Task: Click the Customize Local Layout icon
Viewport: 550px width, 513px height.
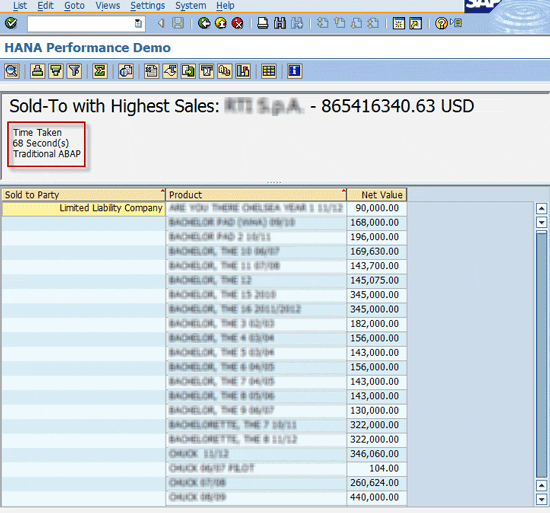Action: [457, 23]
